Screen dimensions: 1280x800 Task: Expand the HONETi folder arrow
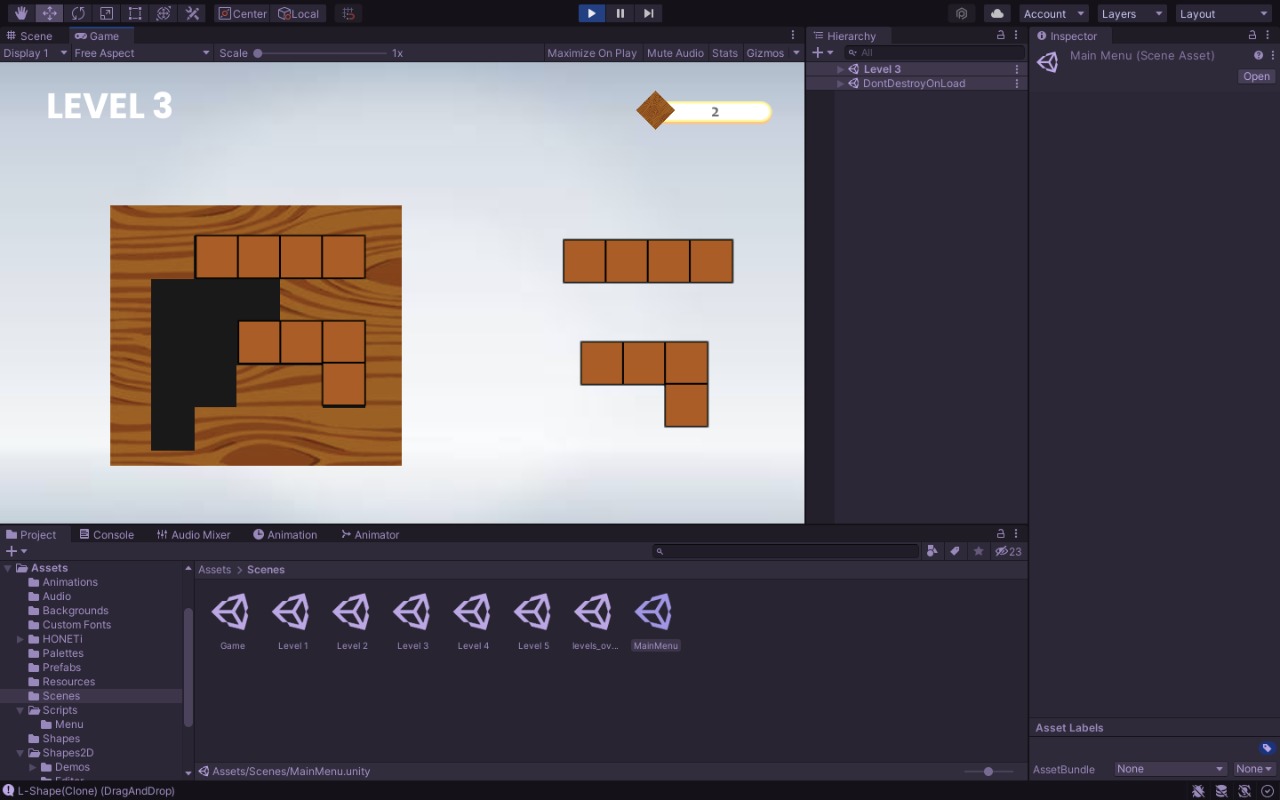tap(20, 639)
